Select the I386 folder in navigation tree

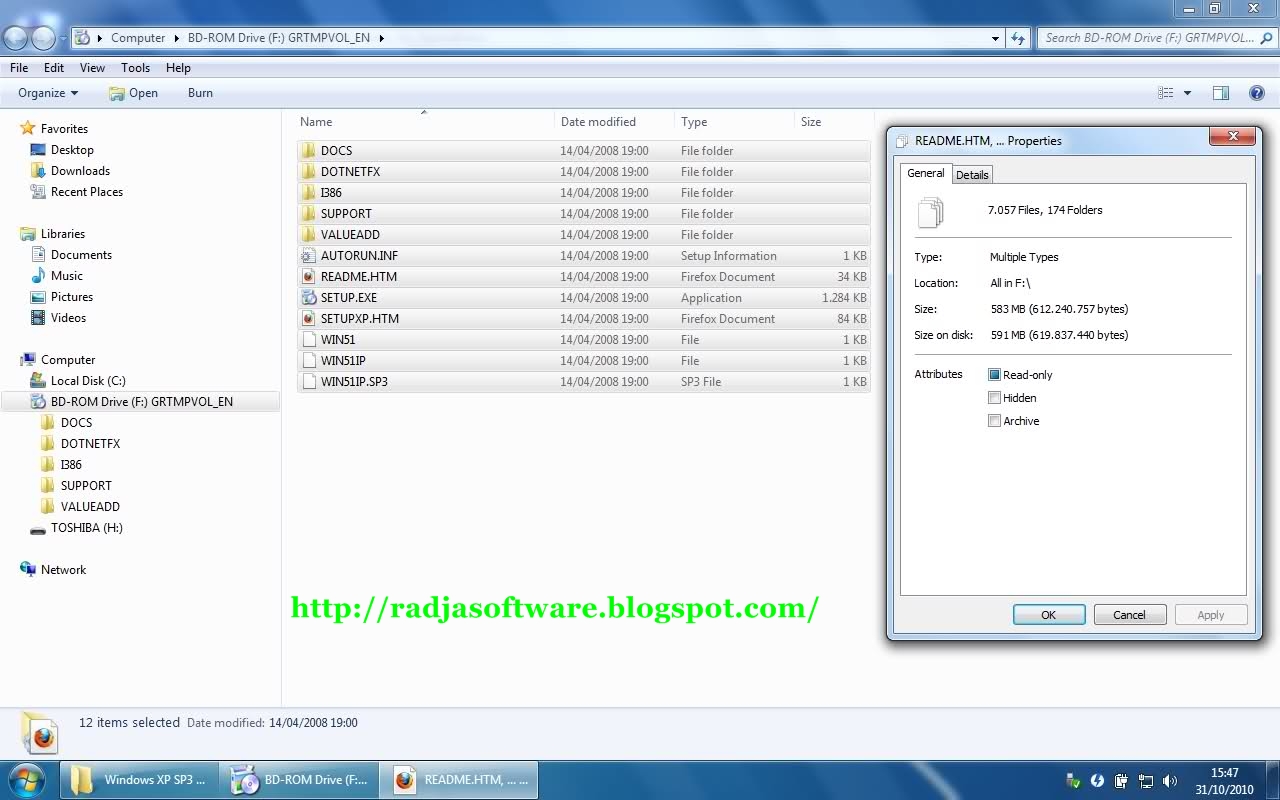pos(71,465)
